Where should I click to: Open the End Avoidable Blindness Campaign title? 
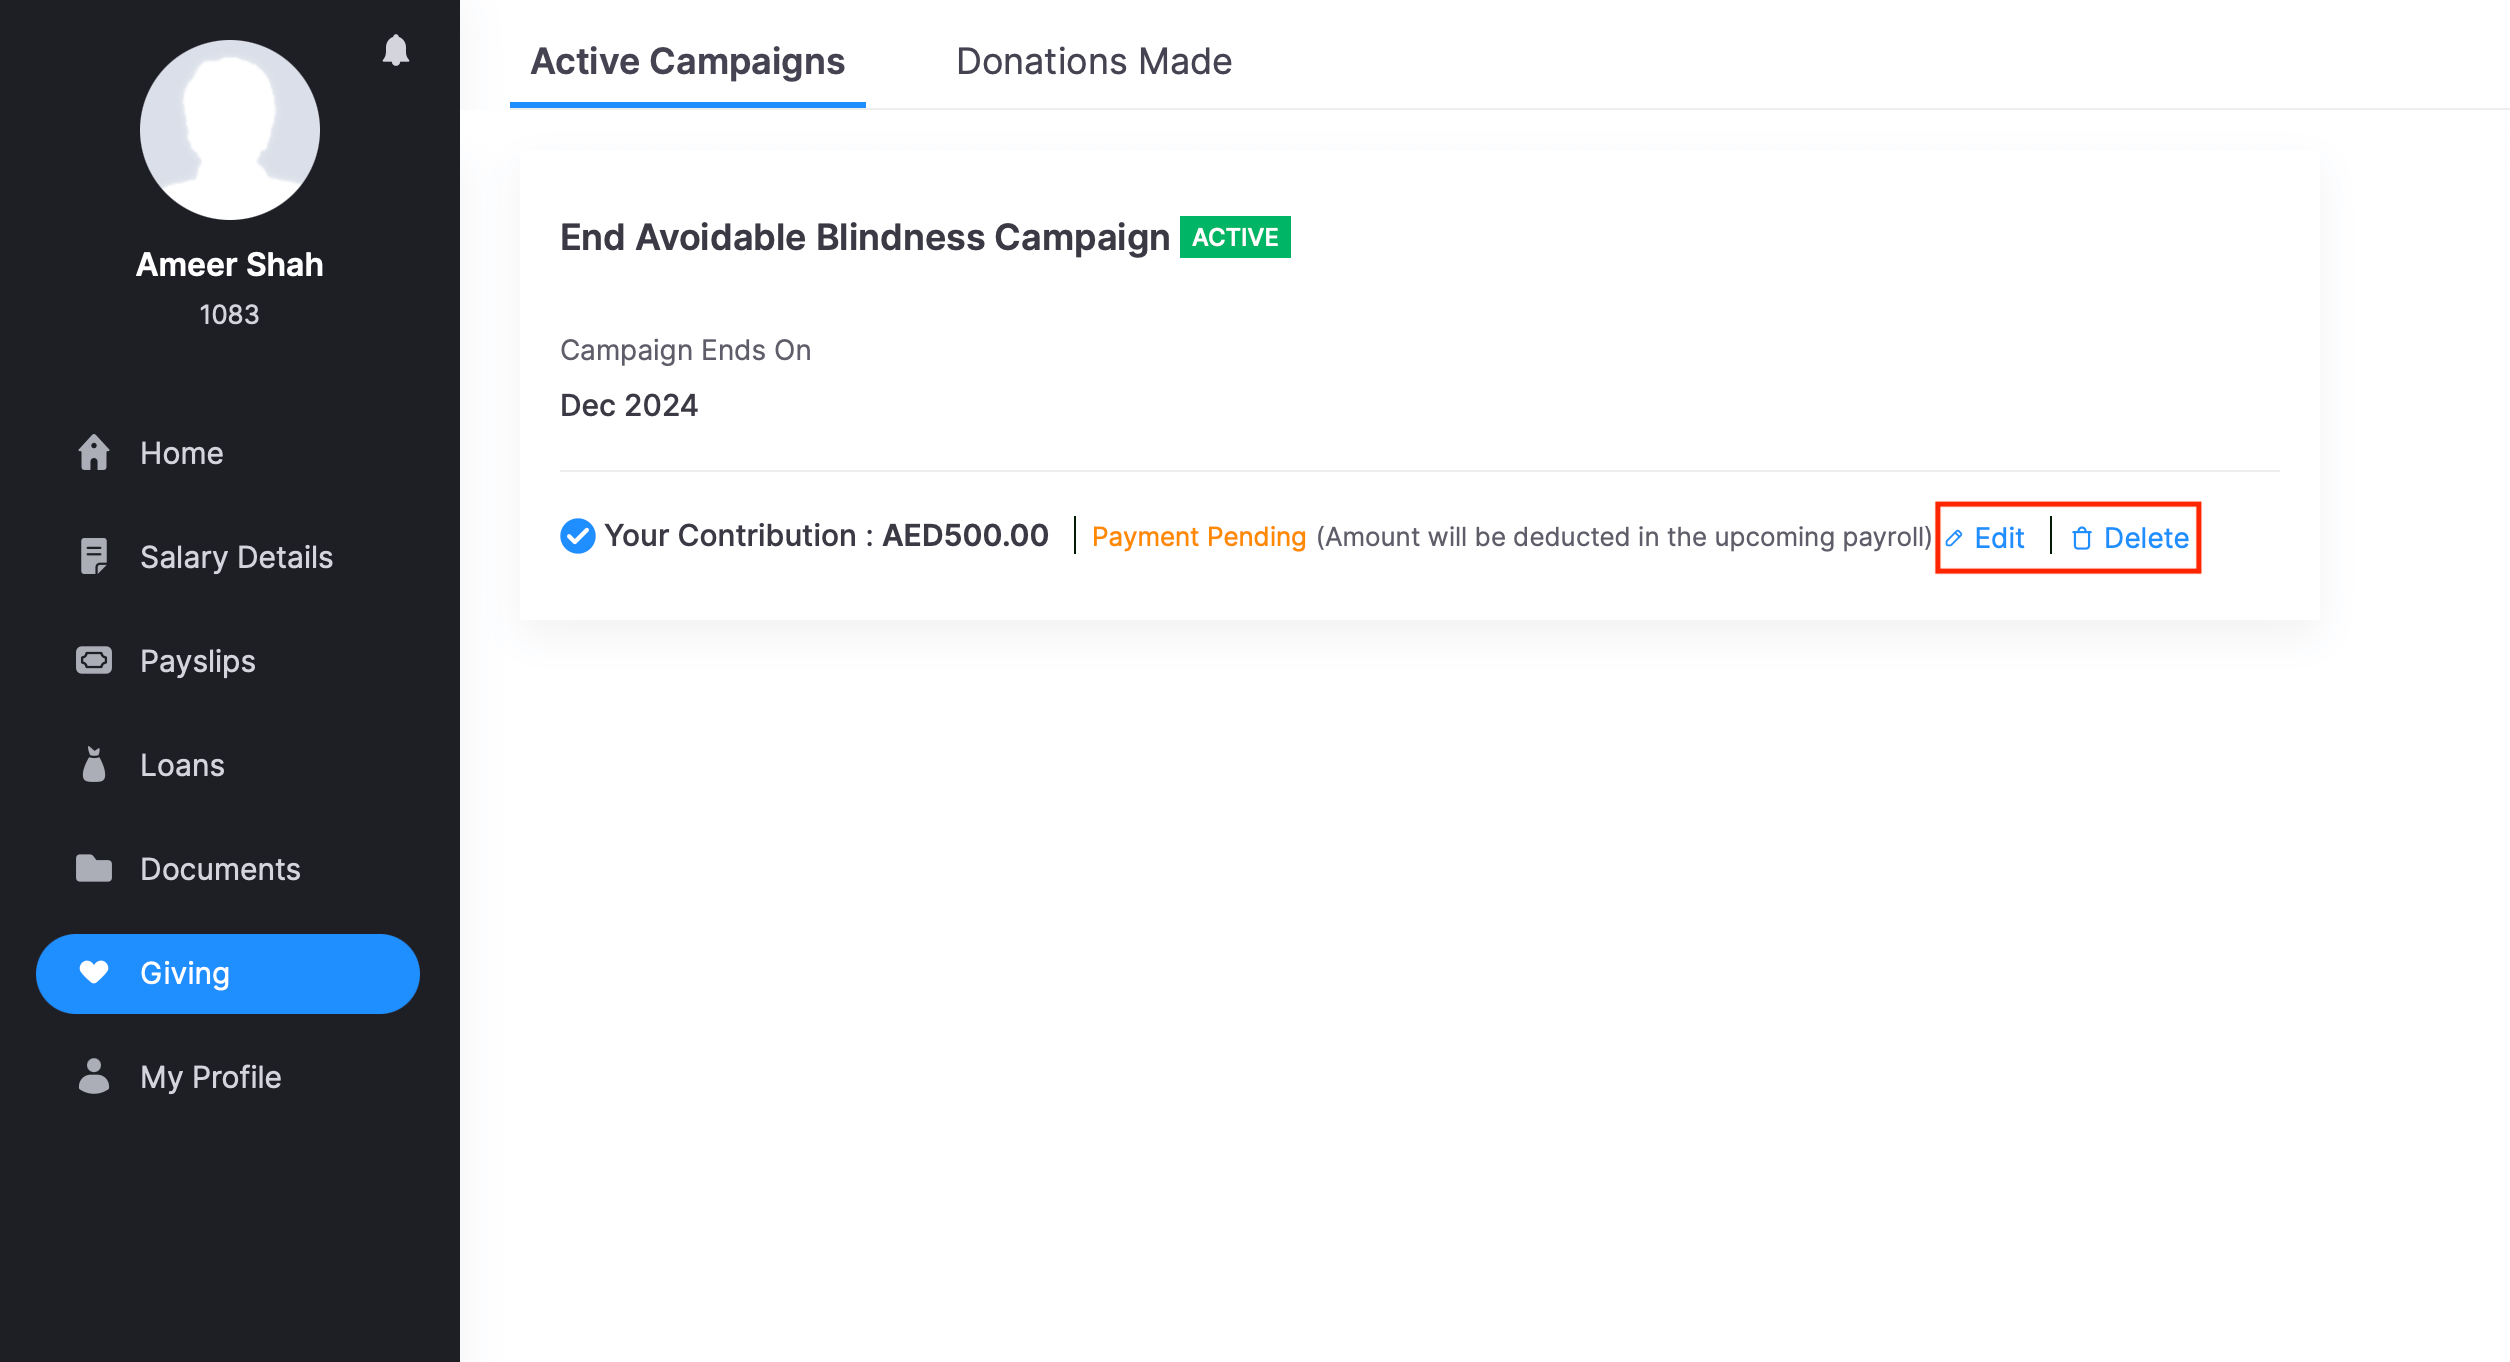coord(864,237)
